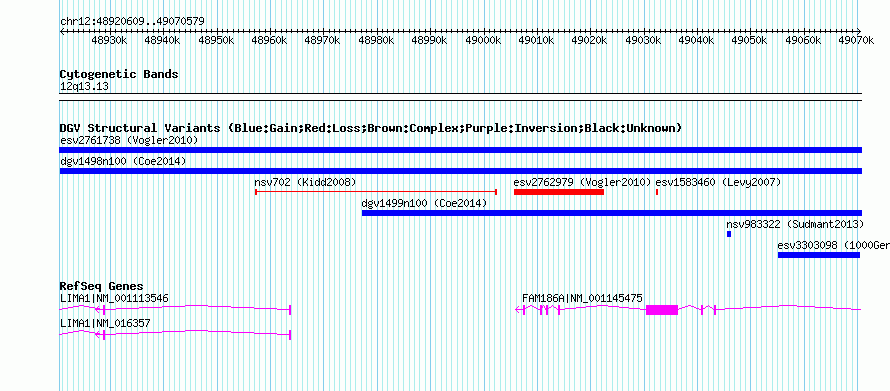Collapse the DGV Structural Variants track title

coord(371,128)
